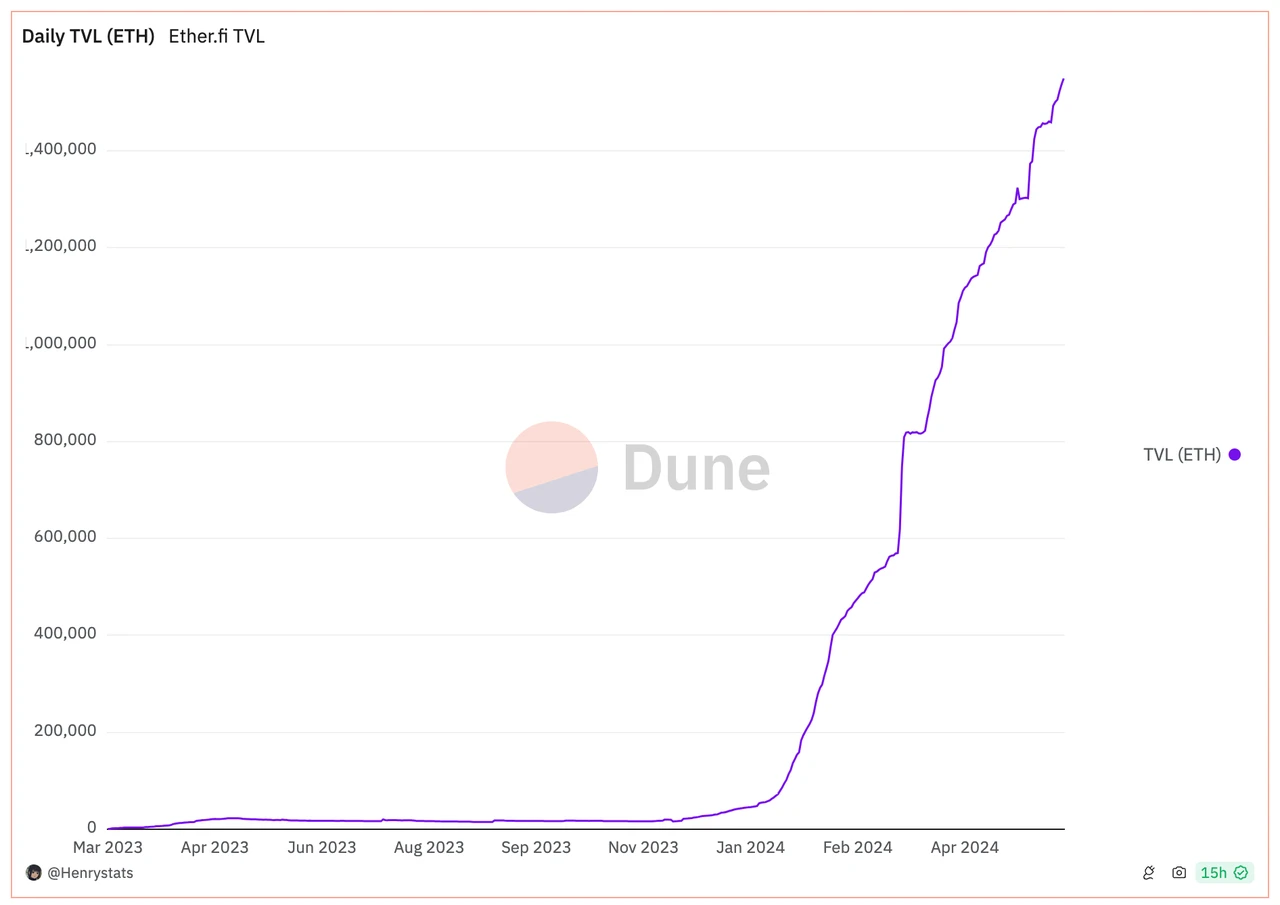The image size is (1280, 905).
Task: Open the @Henrystats author link
Action: click(89, 873)
